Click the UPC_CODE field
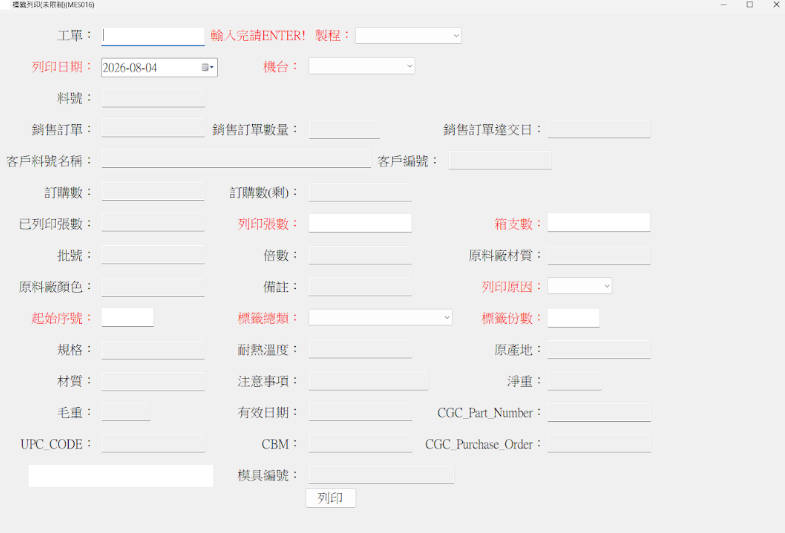The height and width of the screenshot is (533, 785). pos(153,444)
